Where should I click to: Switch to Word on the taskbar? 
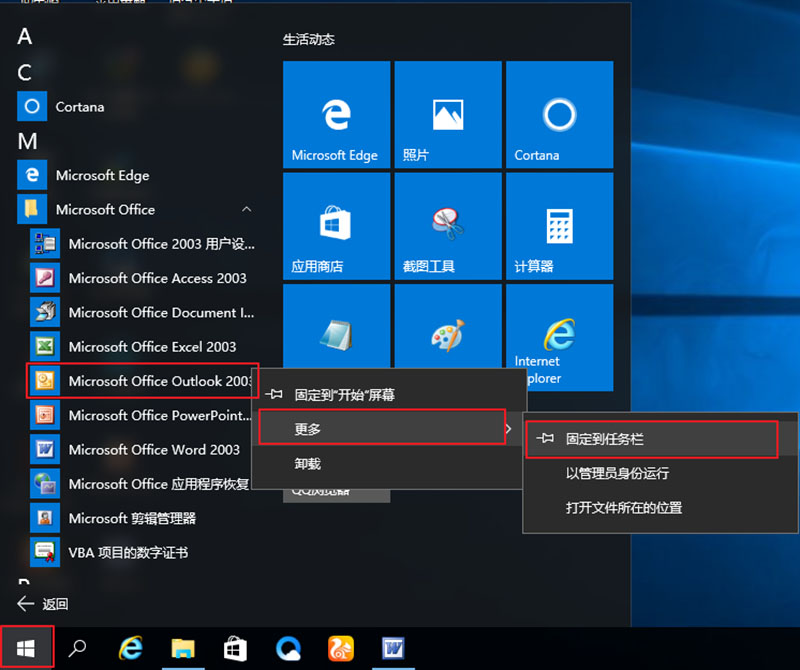tap(393, 648)
